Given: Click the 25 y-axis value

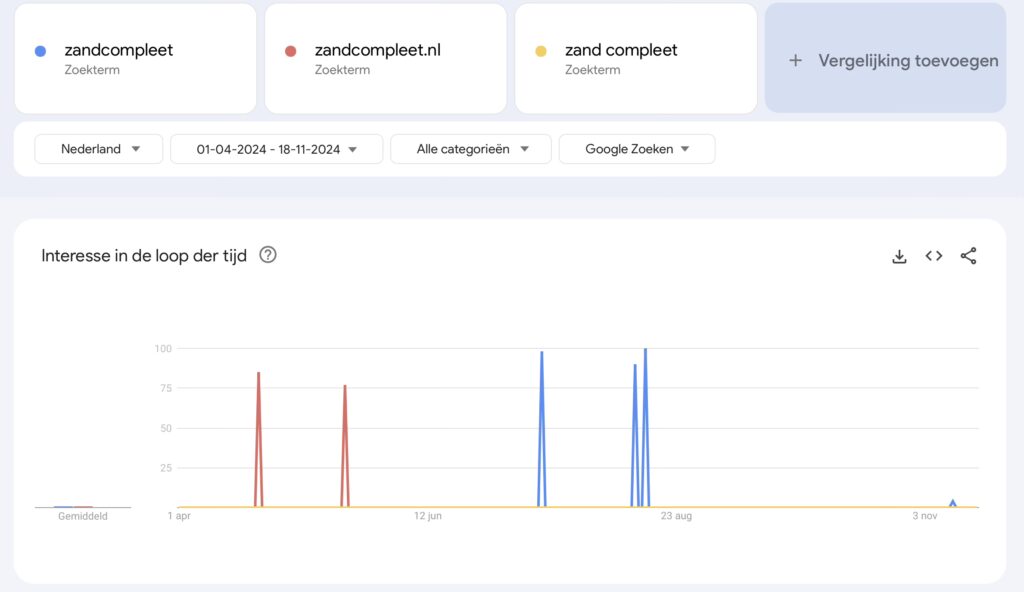Looking at the screenshot, I should 166,468.
